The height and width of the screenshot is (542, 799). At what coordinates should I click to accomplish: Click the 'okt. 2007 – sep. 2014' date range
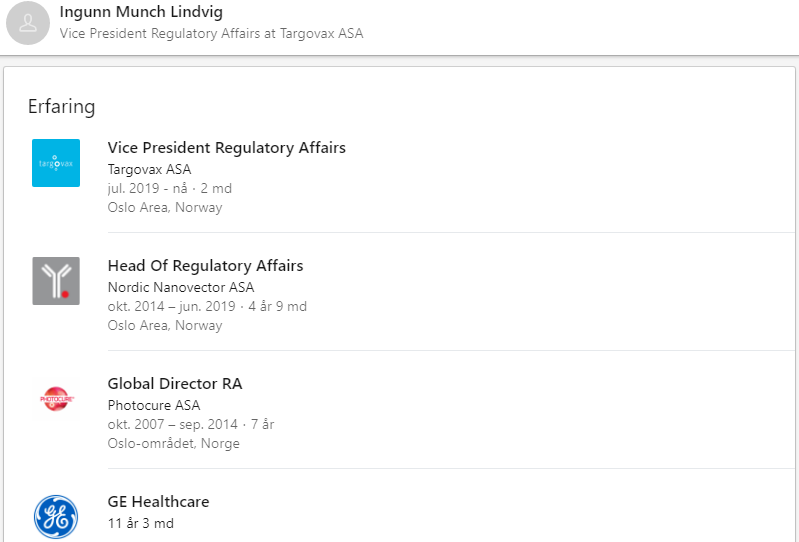point(173,424)
